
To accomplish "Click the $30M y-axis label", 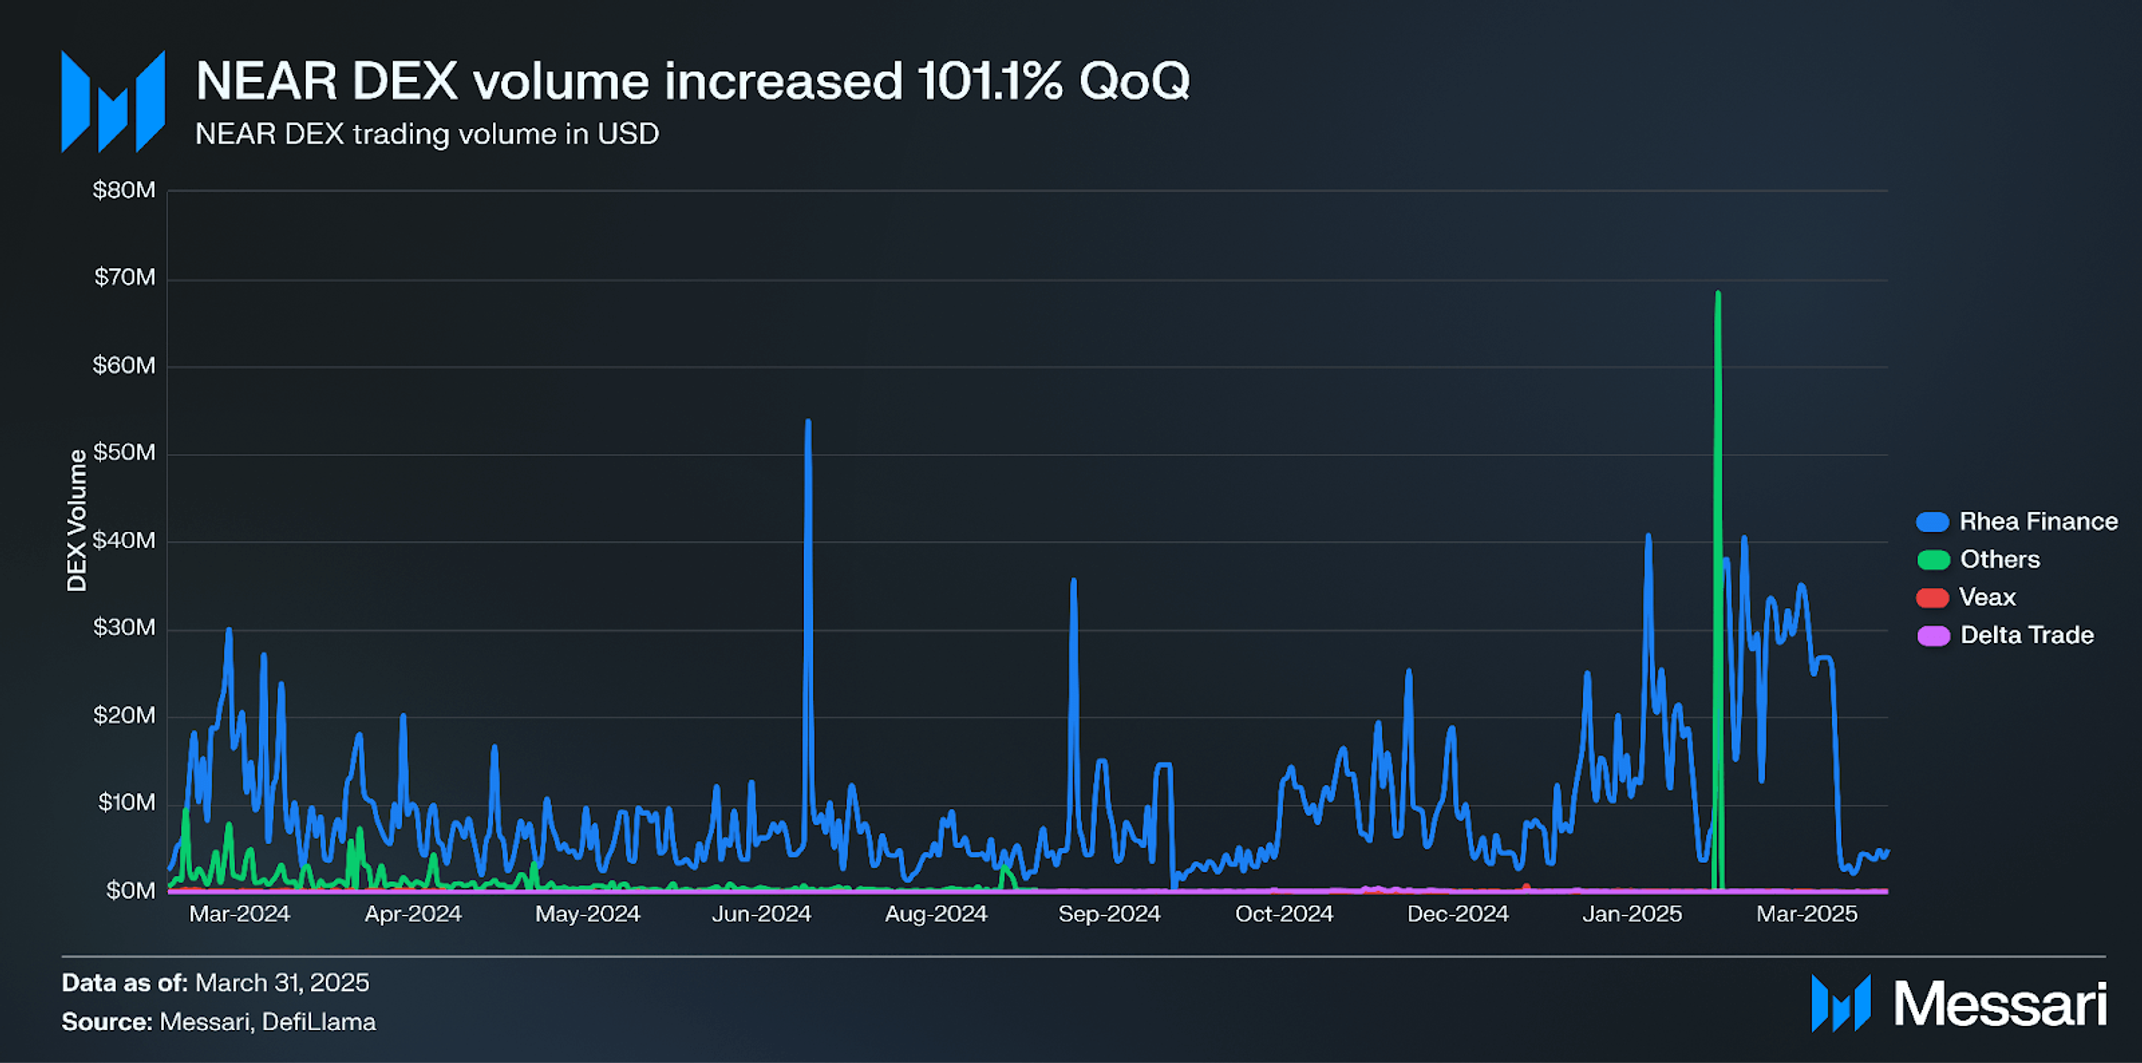I will (x=124, y=627).
